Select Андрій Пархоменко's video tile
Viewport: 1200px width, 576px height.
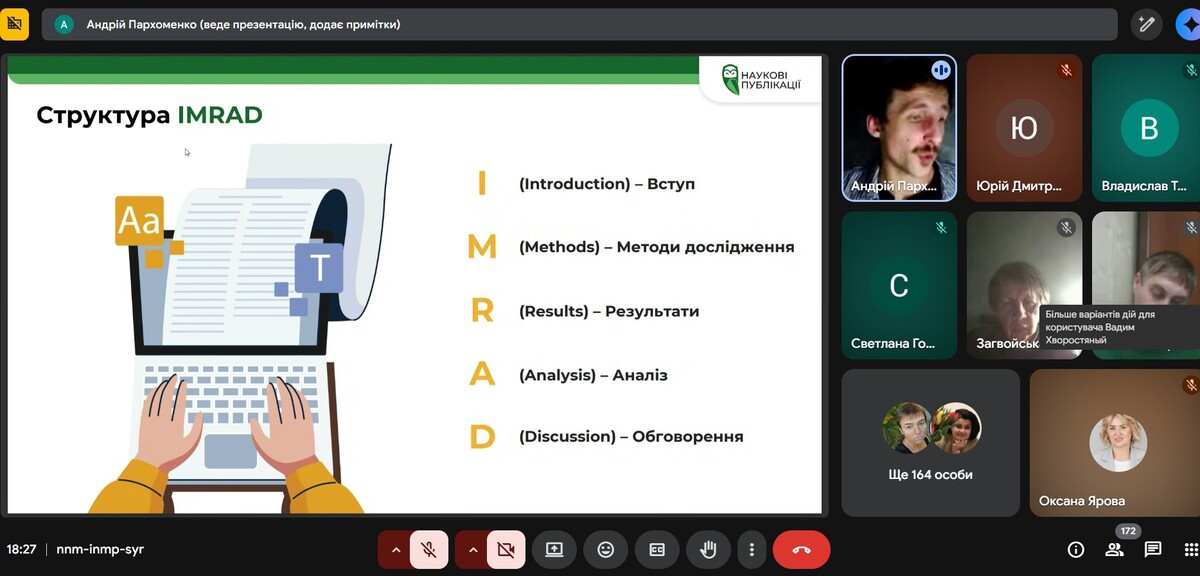(899, 127)
